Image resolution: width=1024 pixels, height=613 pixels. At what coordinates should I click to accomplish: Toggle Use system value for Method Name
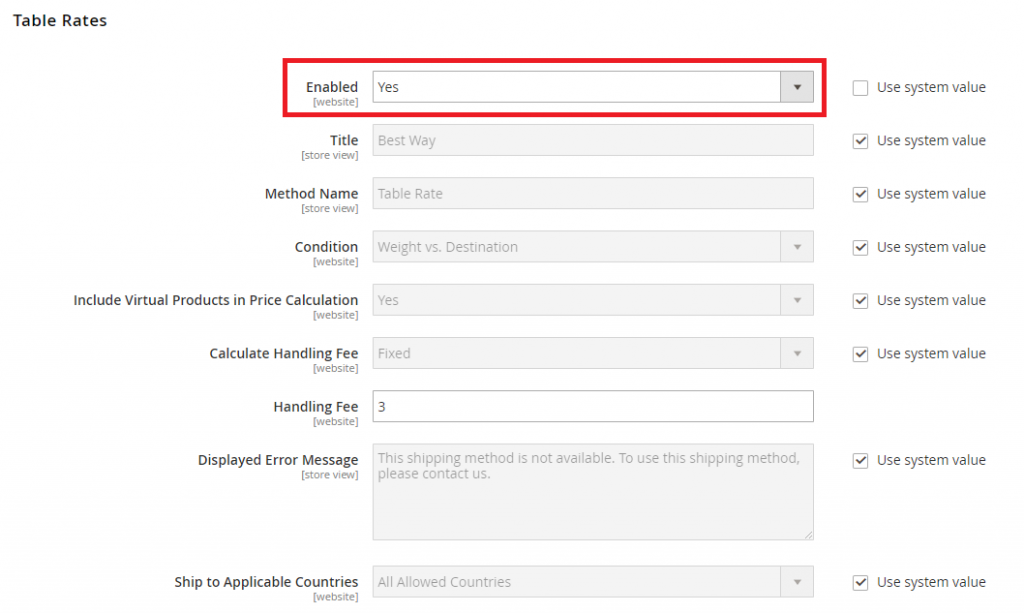pos(860,193)
